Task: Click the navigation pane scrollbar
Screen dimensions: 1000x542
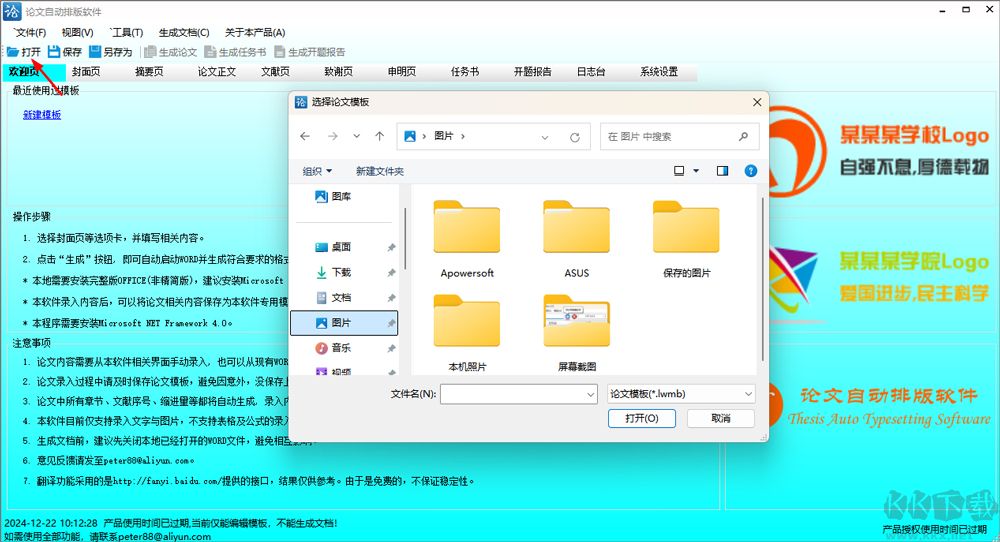Action: (x=404, y=239)
